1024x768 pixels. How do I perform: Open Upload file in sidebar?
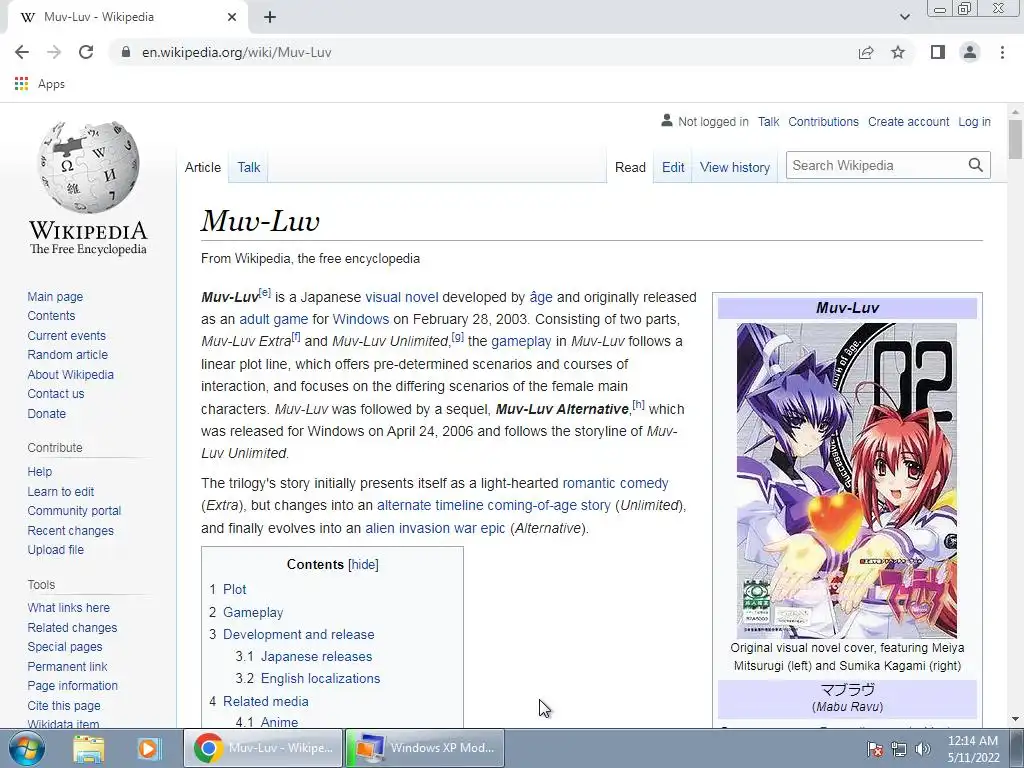click(56, 550)
